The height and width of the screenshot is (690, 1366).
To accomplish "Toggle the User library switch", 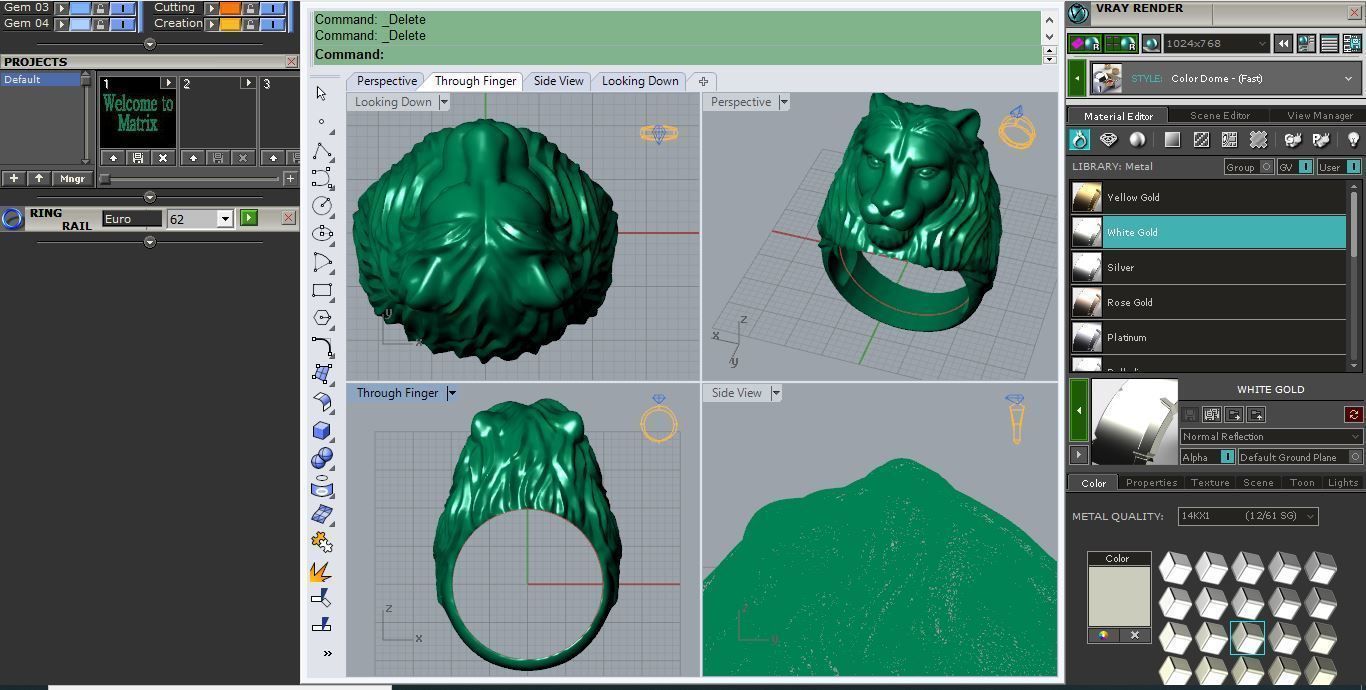I will tap(1353, 167).
